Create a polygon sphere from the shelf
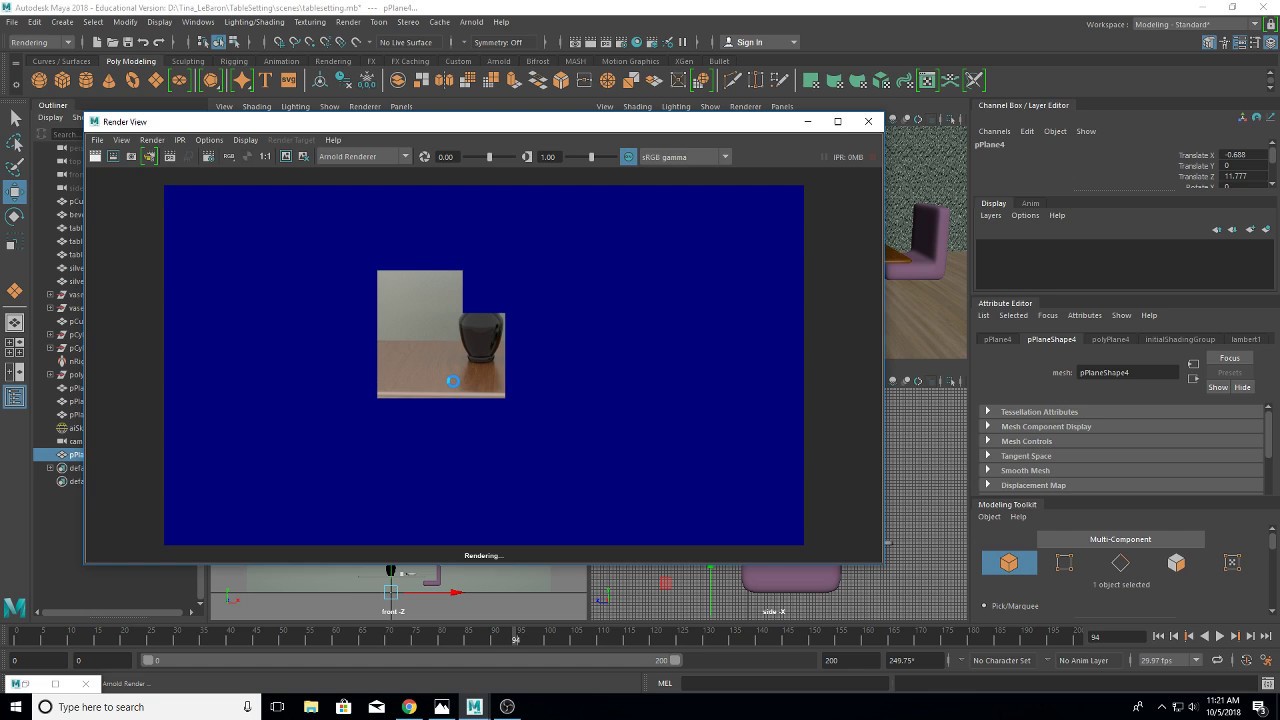 pos(39,80)
